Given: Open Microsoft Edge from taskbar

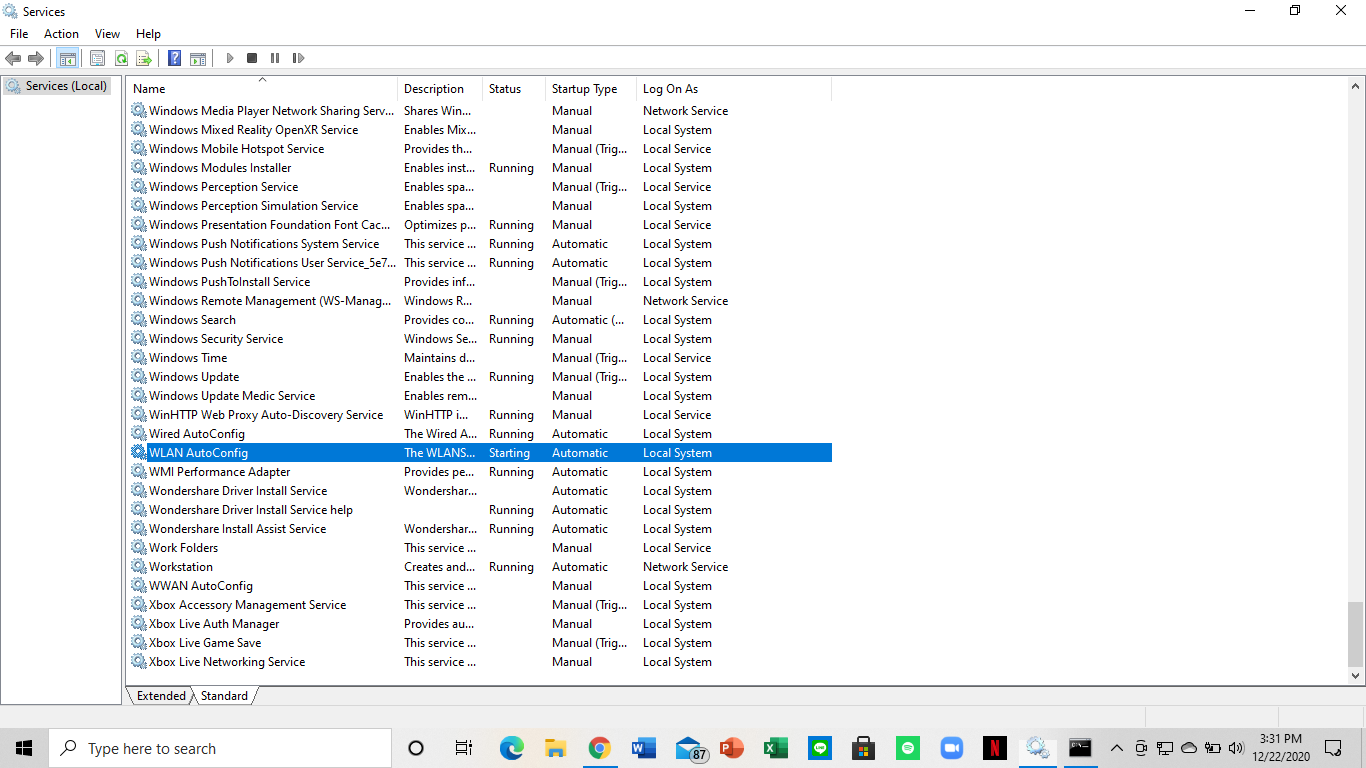Looking at the screenshot, I should point(512,748).
